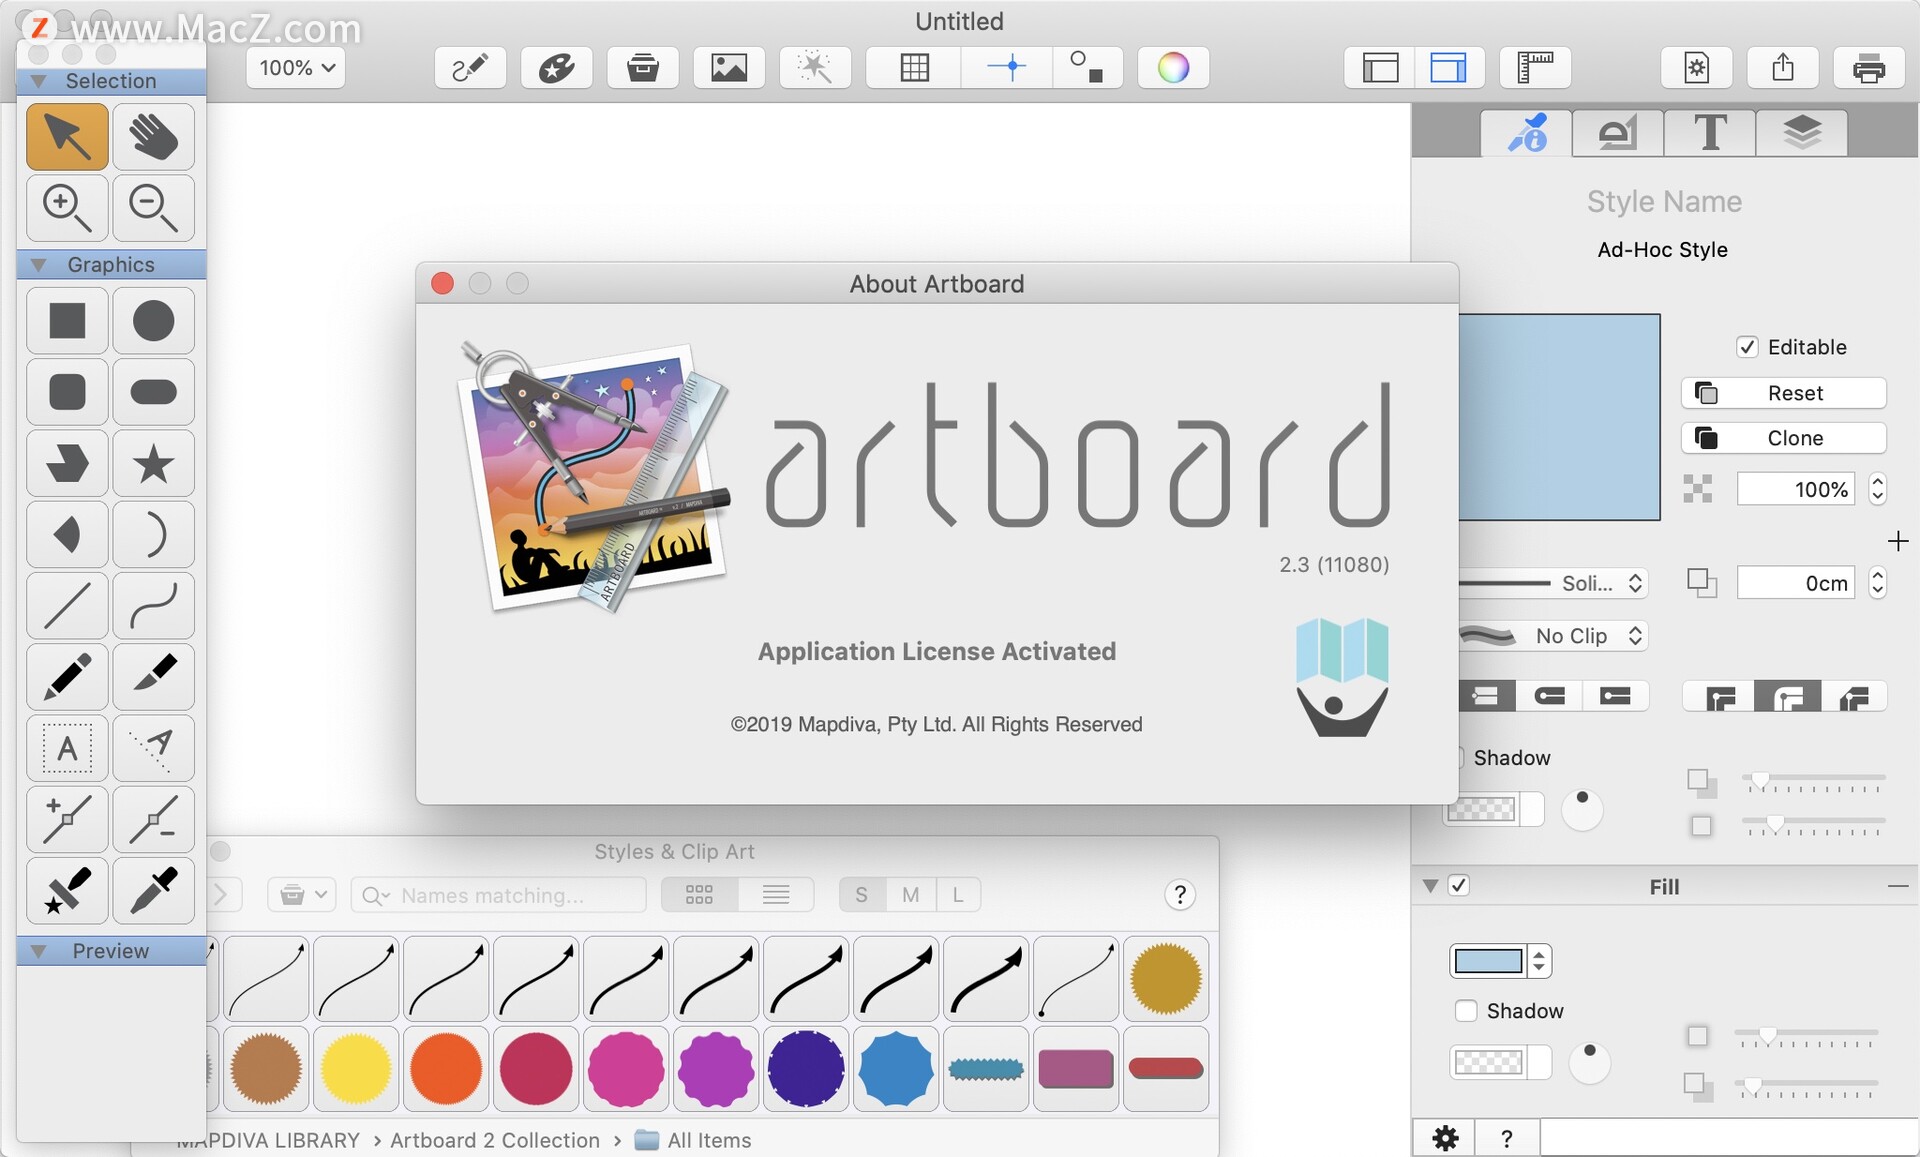Choose the curved Bezier path tool

pos(153,606)
